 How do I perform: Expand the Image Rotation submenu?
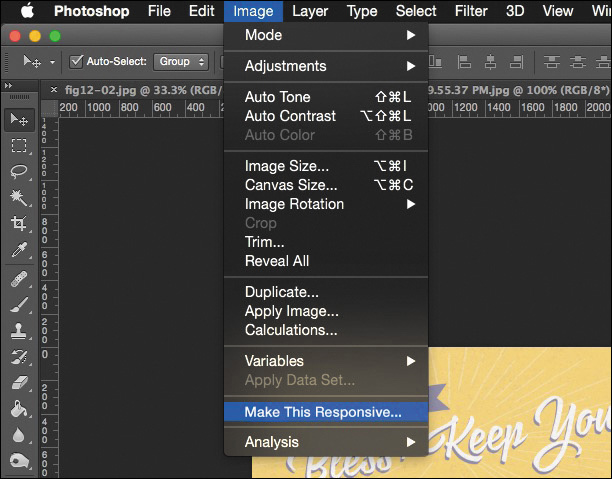click(326, 204)
